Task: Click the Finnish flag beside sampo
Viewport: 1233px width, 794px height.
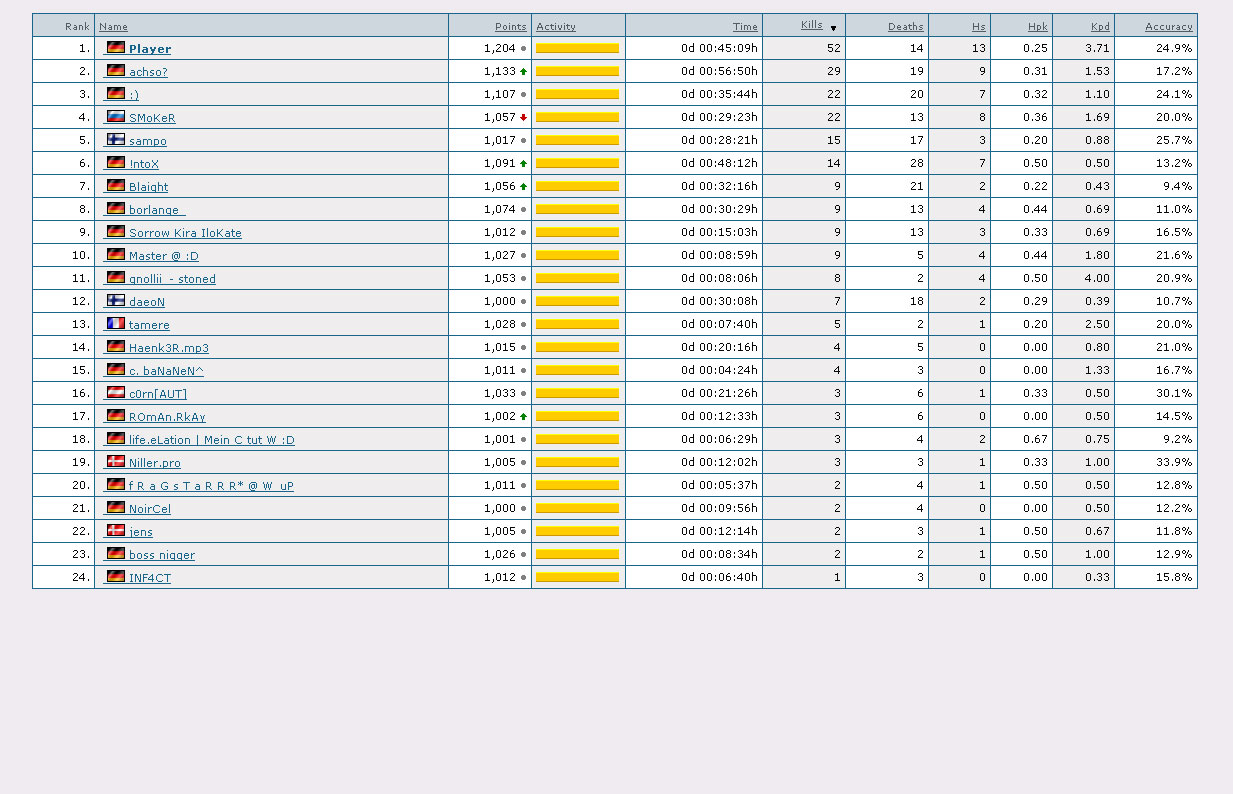Action: [x=116, y=140]
